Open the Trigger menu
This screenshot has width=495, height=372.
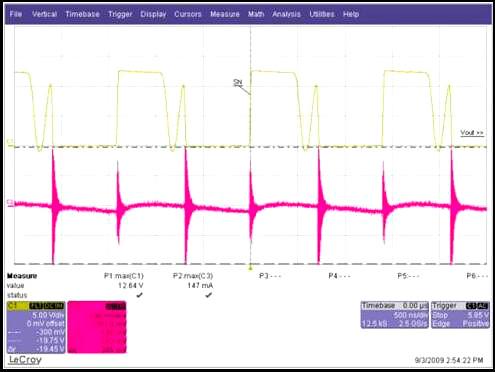[x=120, y=14]
